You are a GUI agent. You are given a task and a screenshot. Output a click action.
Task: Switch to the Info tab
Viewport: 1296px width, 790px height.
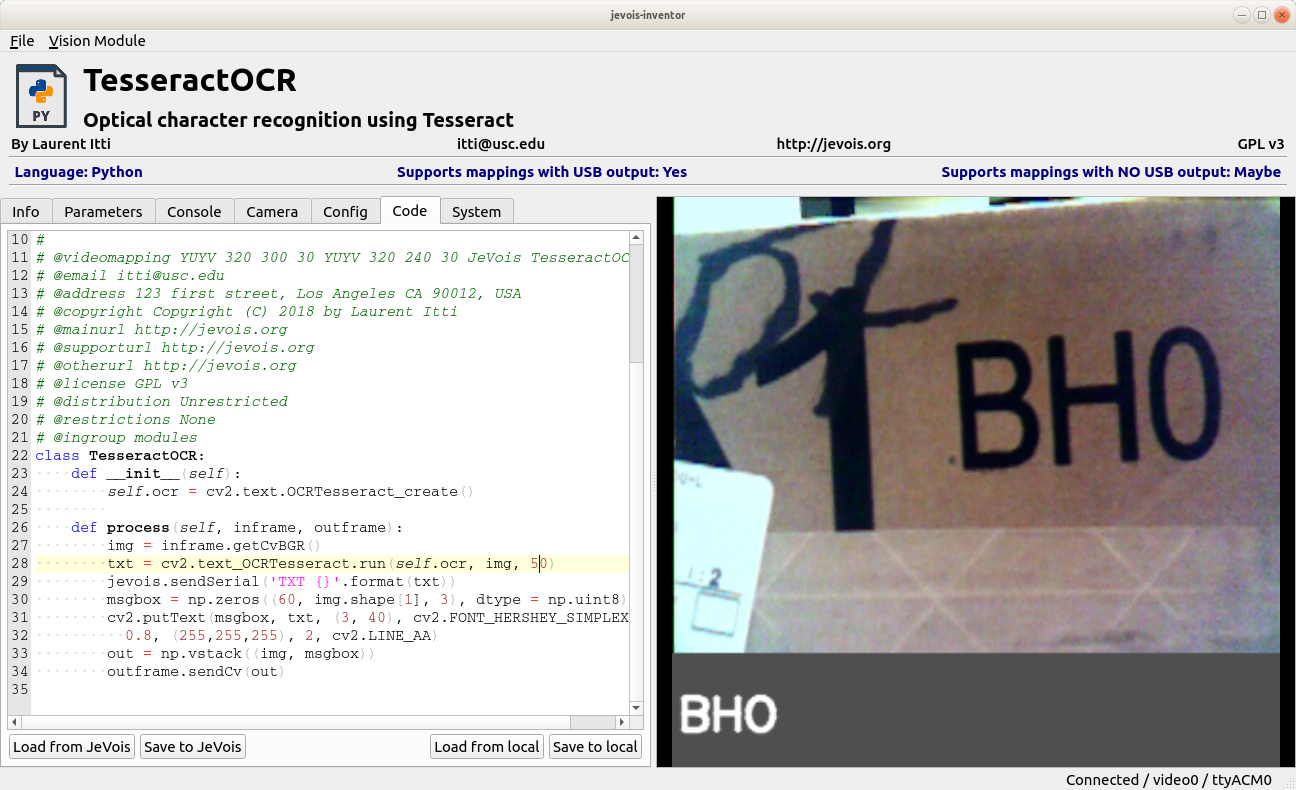coord(26,211)
